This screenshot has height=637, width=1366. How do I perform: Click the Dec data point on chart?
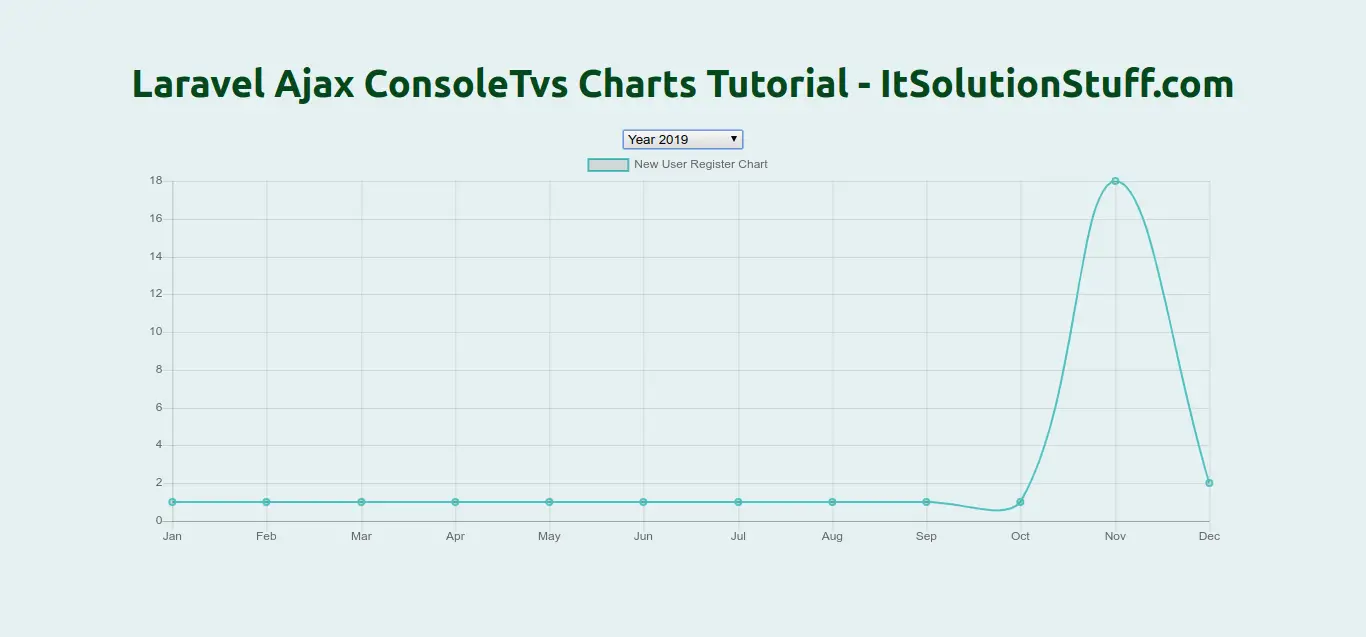[x=1209, y=483]
